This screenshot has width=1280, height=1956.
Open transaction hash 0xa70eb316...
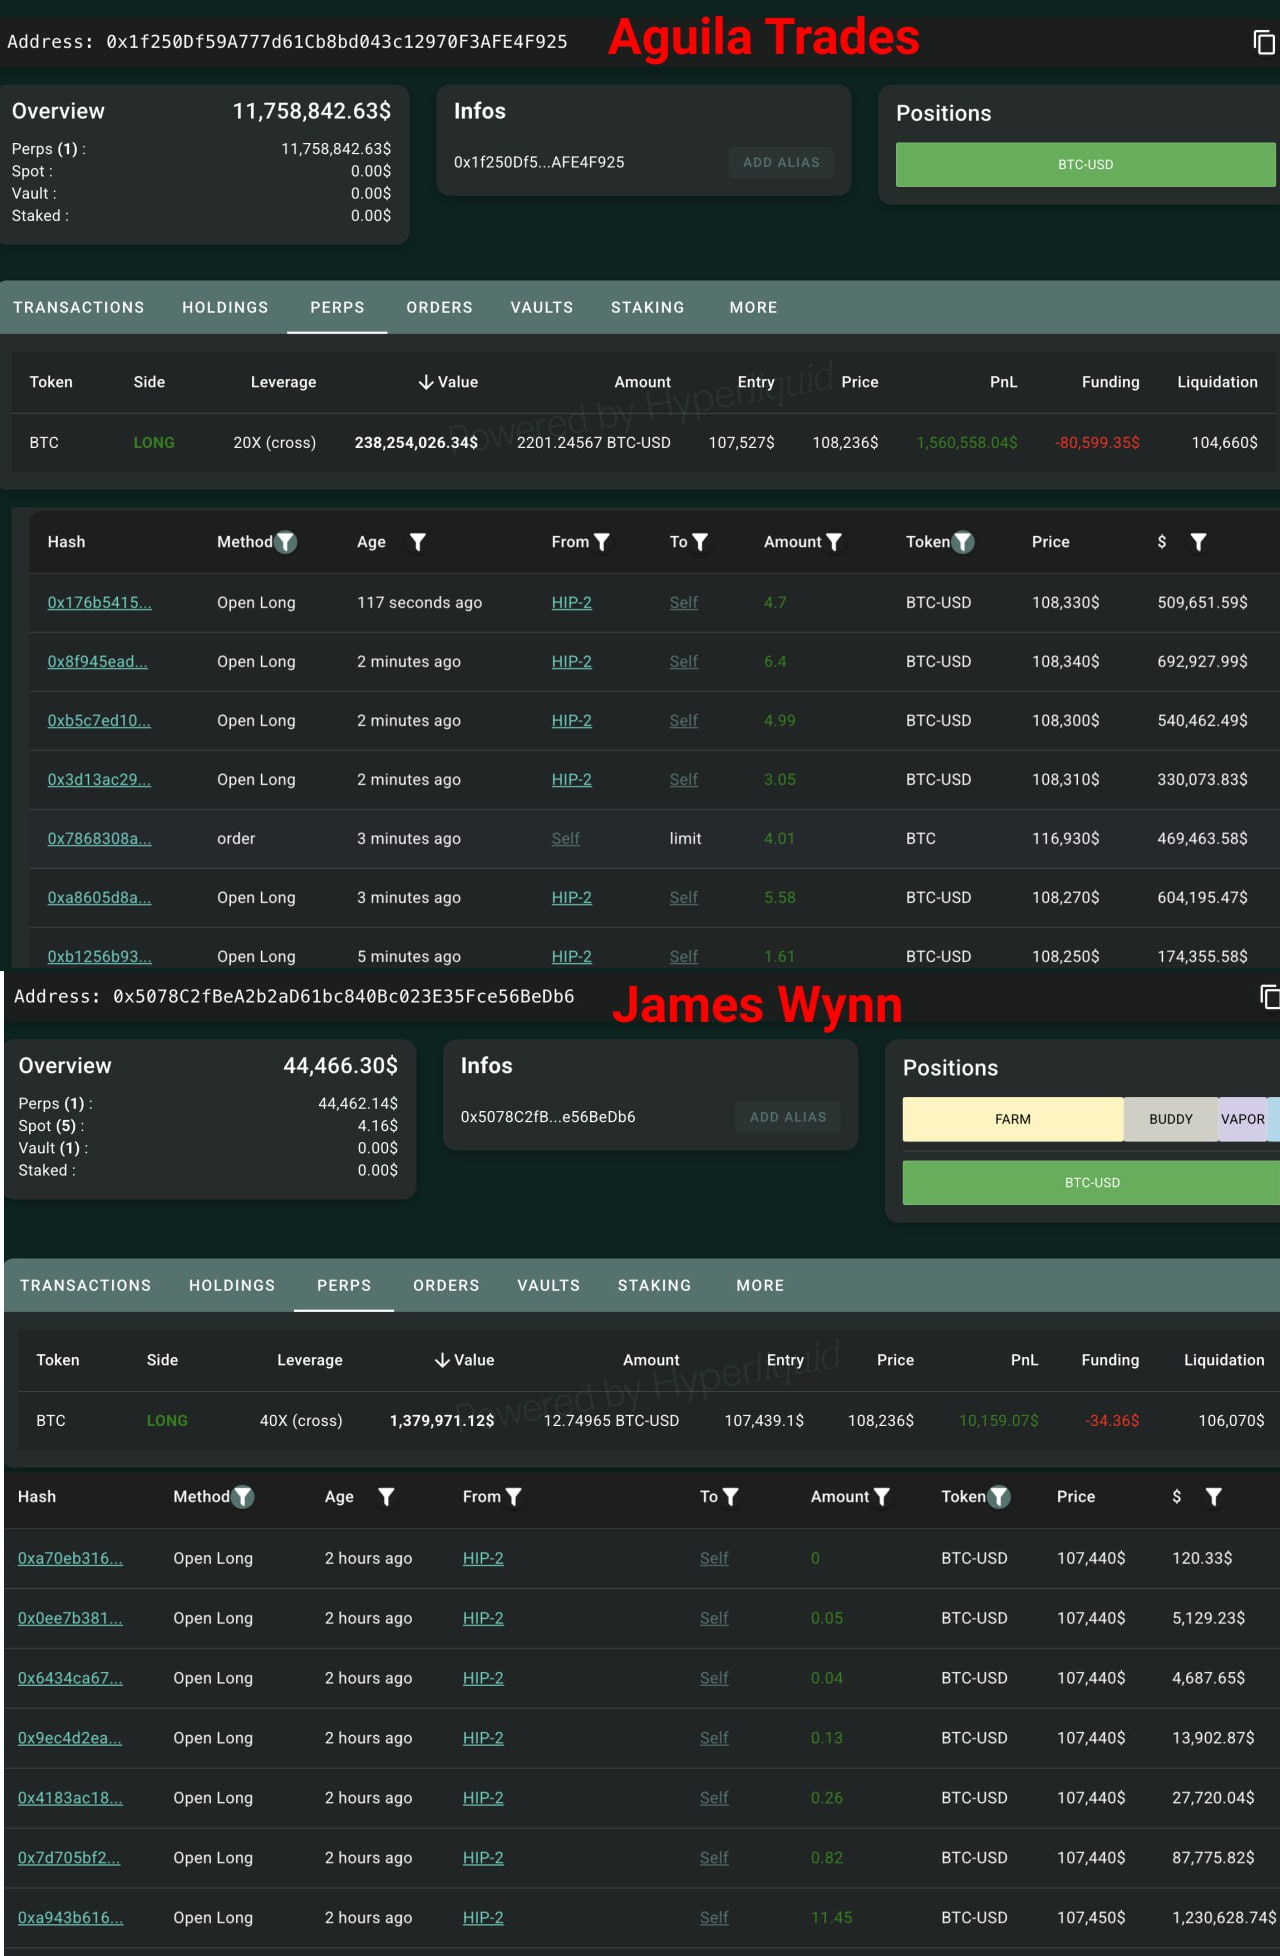[70, 1558]
